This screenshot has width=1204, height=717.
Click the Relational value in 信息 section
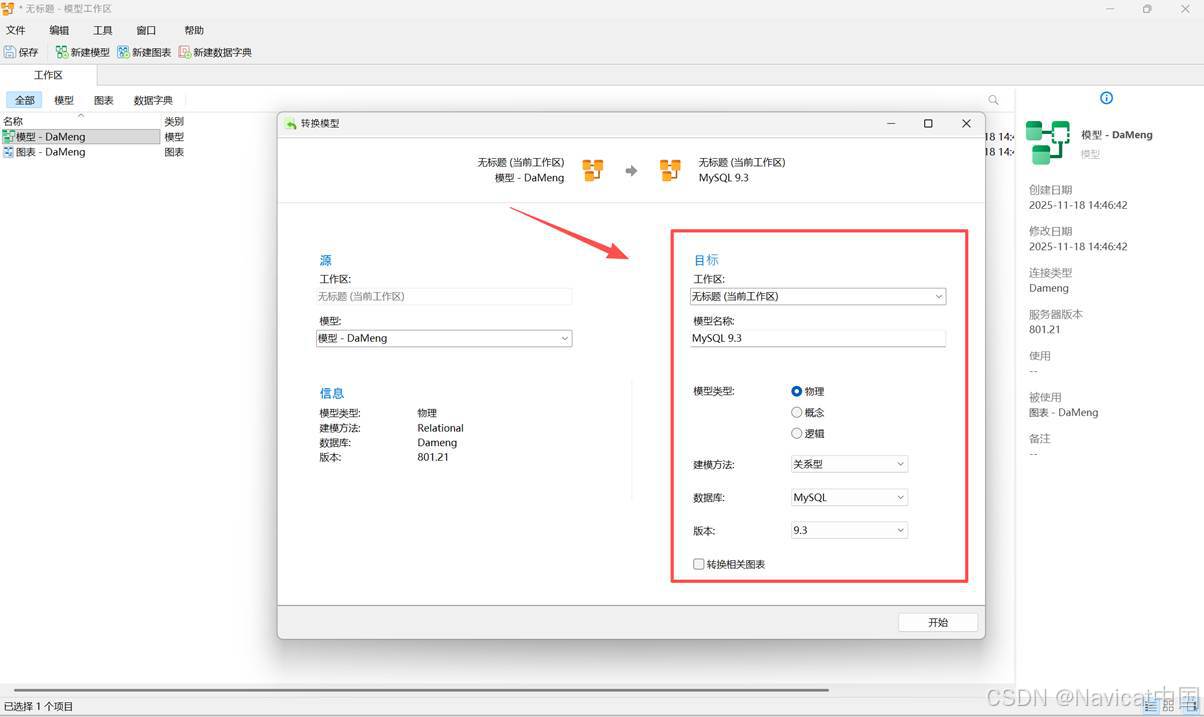[x=440, y=428]
